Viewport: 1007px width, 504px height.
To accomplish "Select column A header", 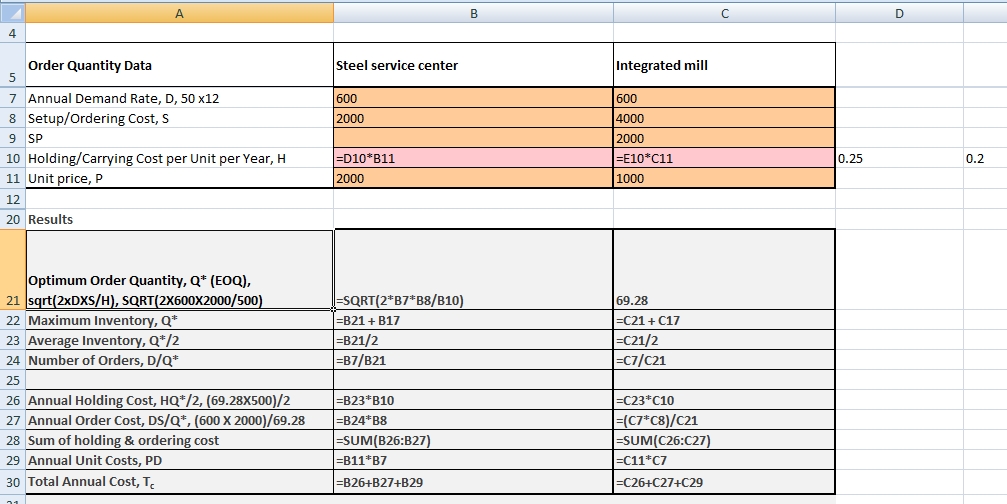I will pos(179,12).
